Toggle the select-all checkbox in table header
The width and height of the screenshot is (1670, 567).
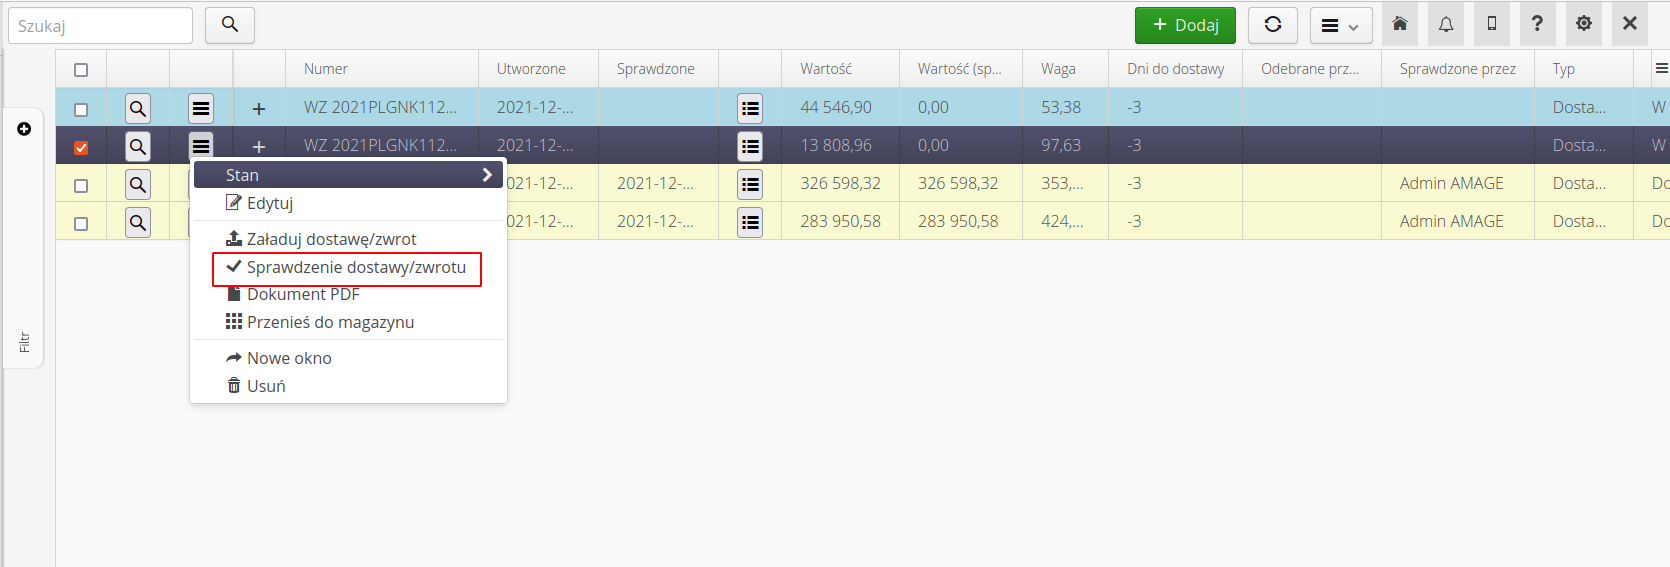click(81, 70)
